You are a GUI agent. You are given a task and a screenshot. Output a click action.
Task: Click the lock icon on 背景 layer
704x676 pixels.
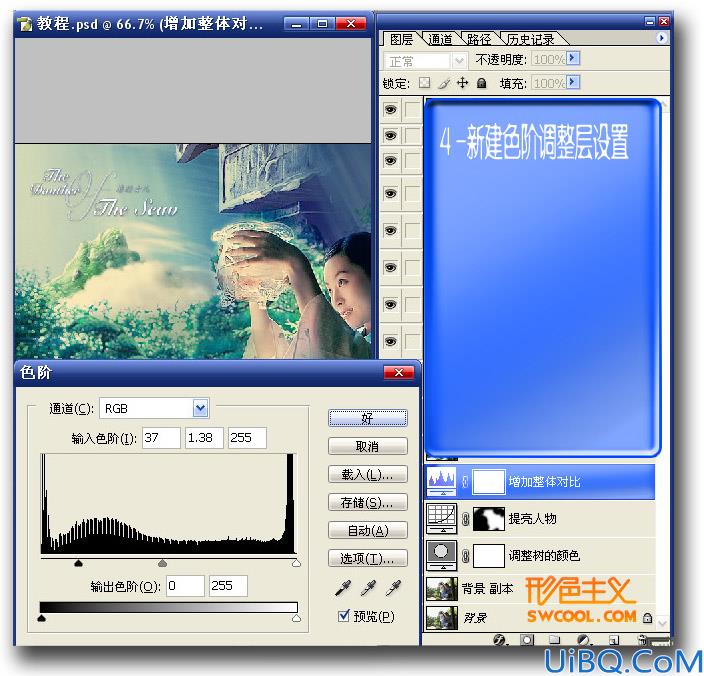pyautogui.click(x=647, y=618)
